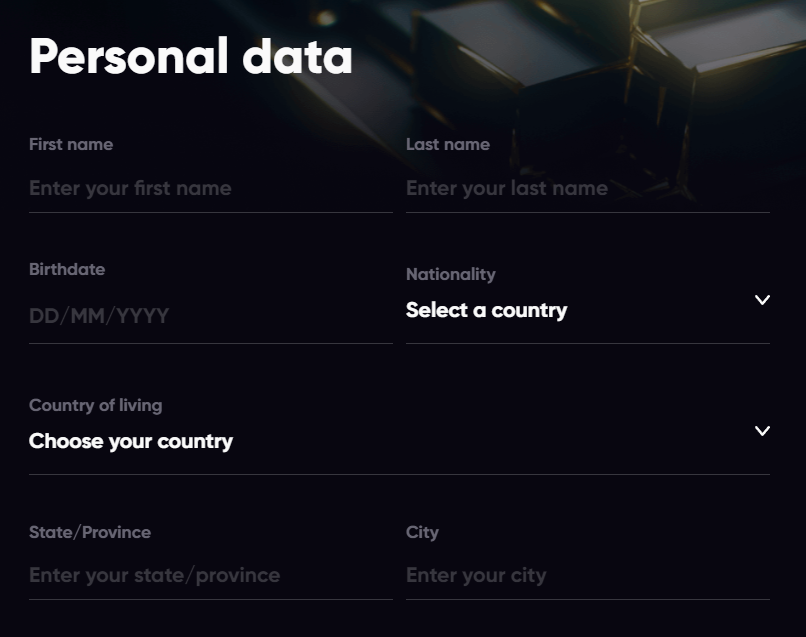Image resolution: width=806 pixels, height=637 pixels.
Task: Expand the Nationality dropdown chevron
Action: click(762, 300)
